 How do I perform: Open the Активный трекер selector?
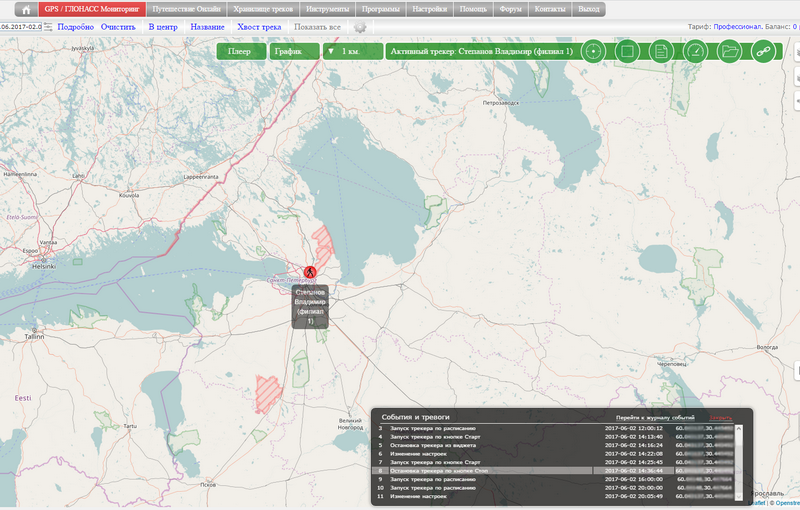480,50
